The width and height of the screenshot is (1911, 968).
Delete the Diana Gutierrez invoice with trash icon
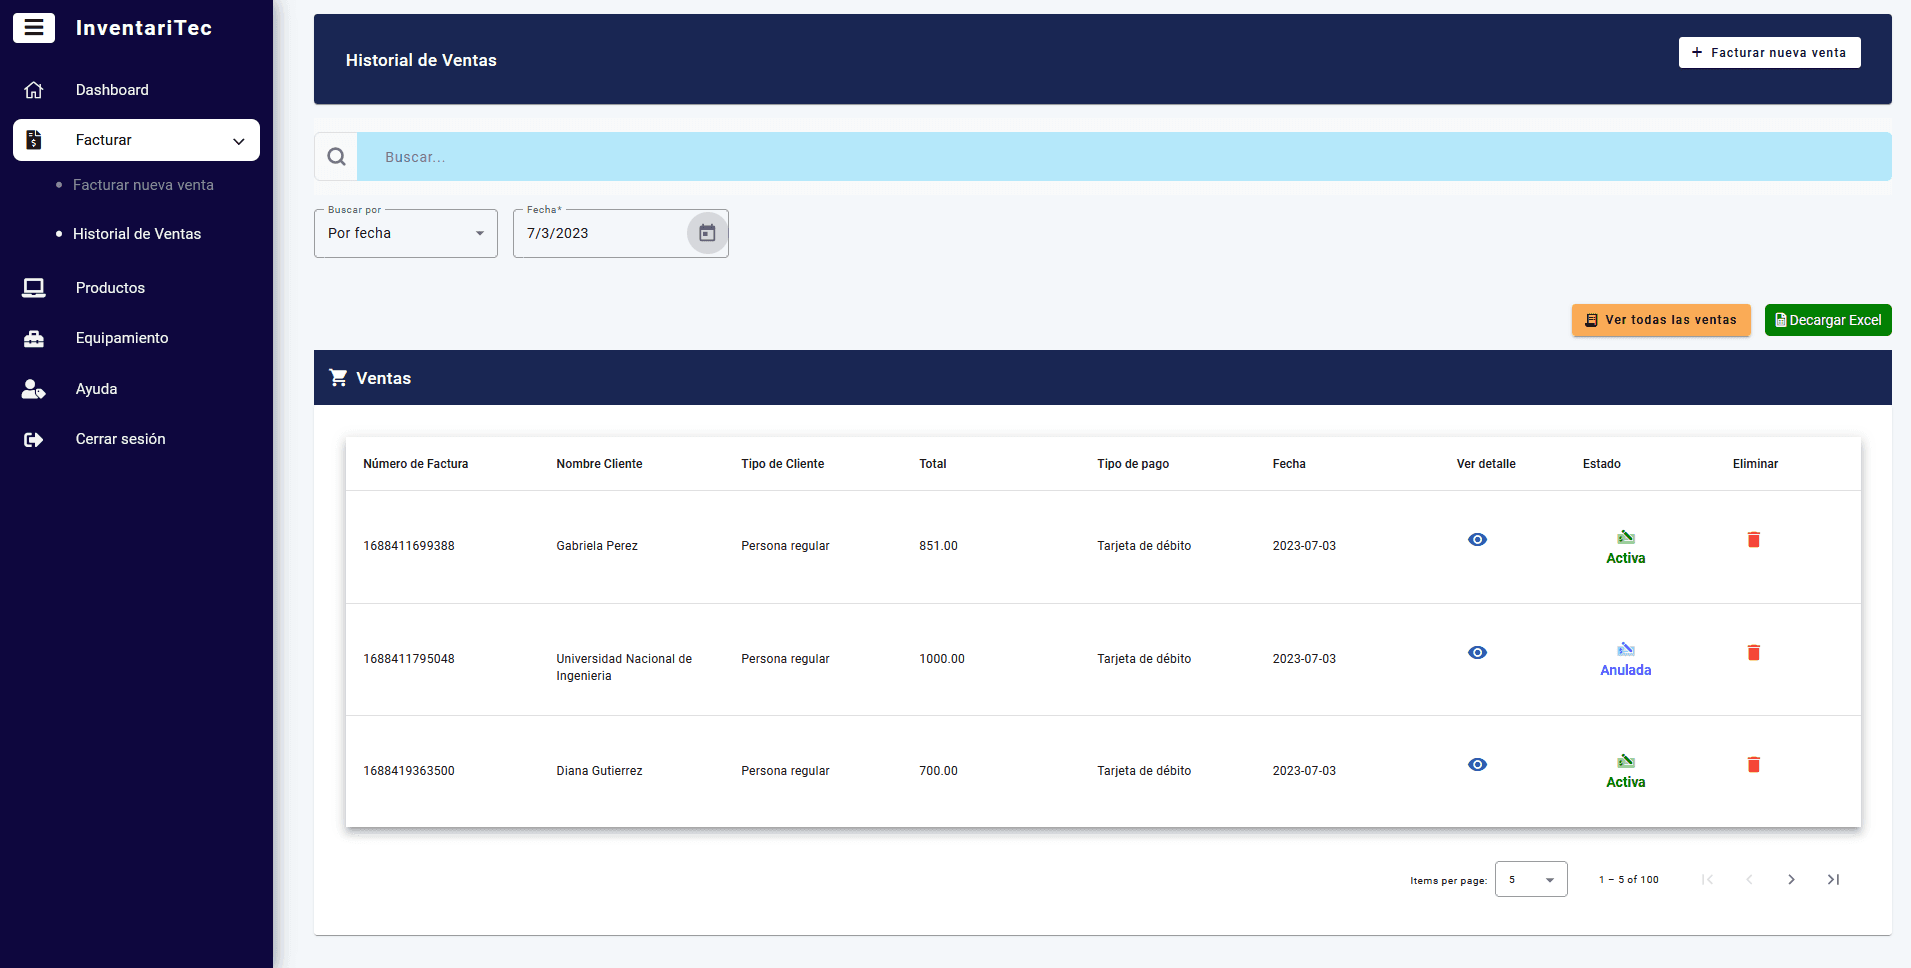(1753, 765)
